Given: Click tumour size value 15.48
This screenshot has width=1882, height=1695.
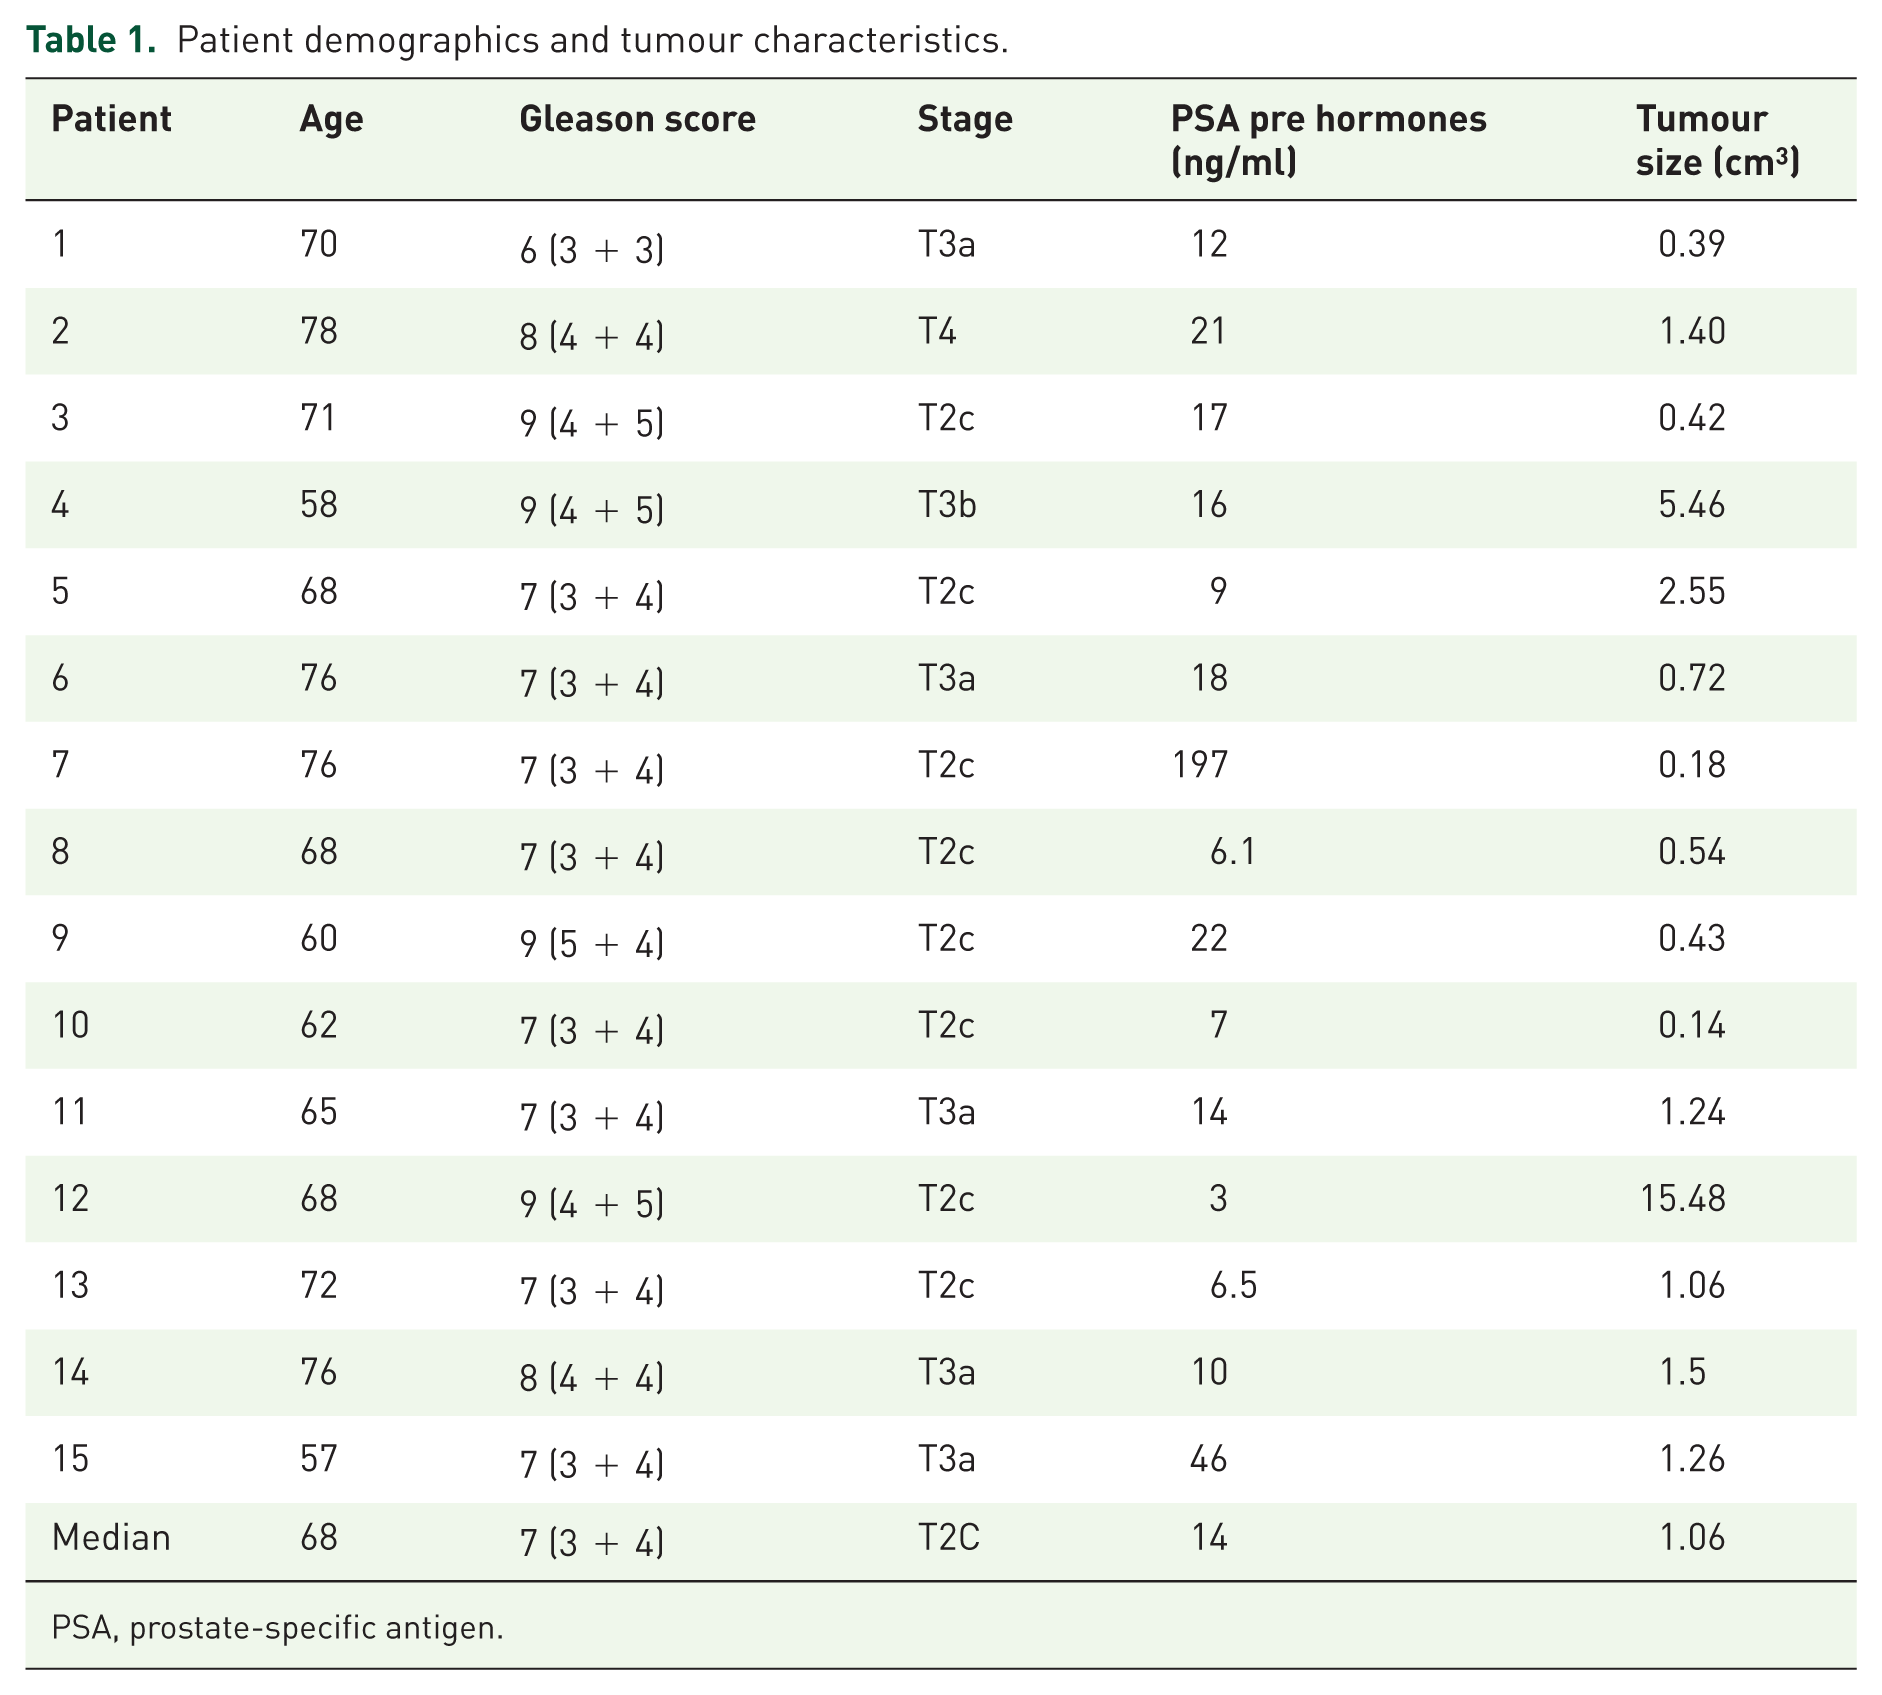Looking at the screenshot, I should click(1683, 1198).
